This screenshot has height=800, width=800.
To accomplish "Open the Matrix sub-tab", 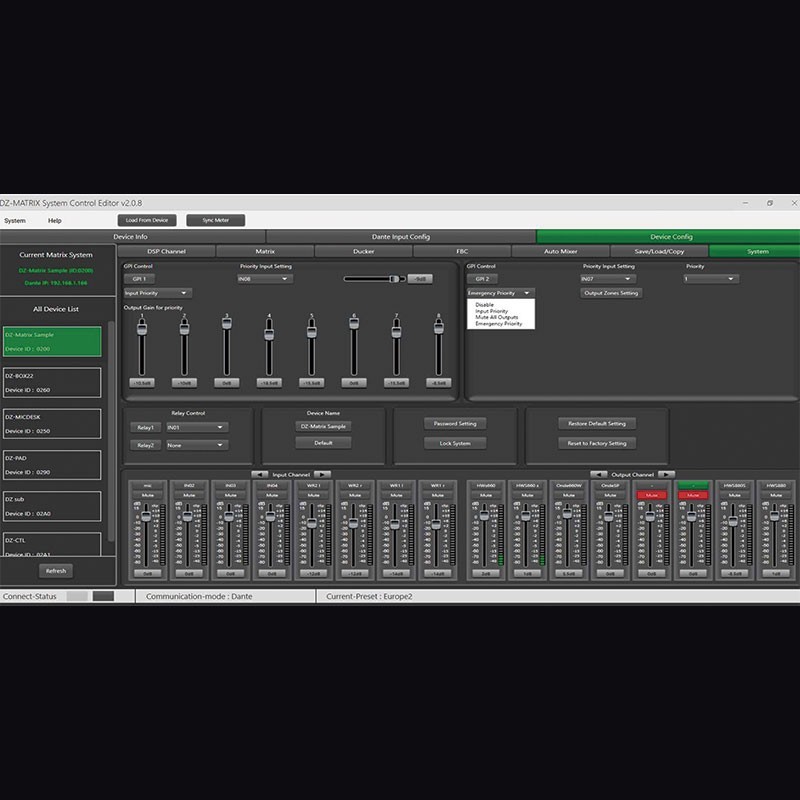I will (x=265, y=252).
